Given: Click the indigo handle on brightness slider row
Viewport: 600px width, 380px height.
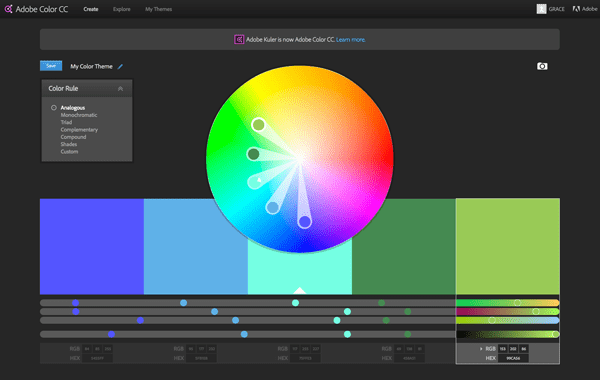Looking at the screenshot, I should coord(111,334).
